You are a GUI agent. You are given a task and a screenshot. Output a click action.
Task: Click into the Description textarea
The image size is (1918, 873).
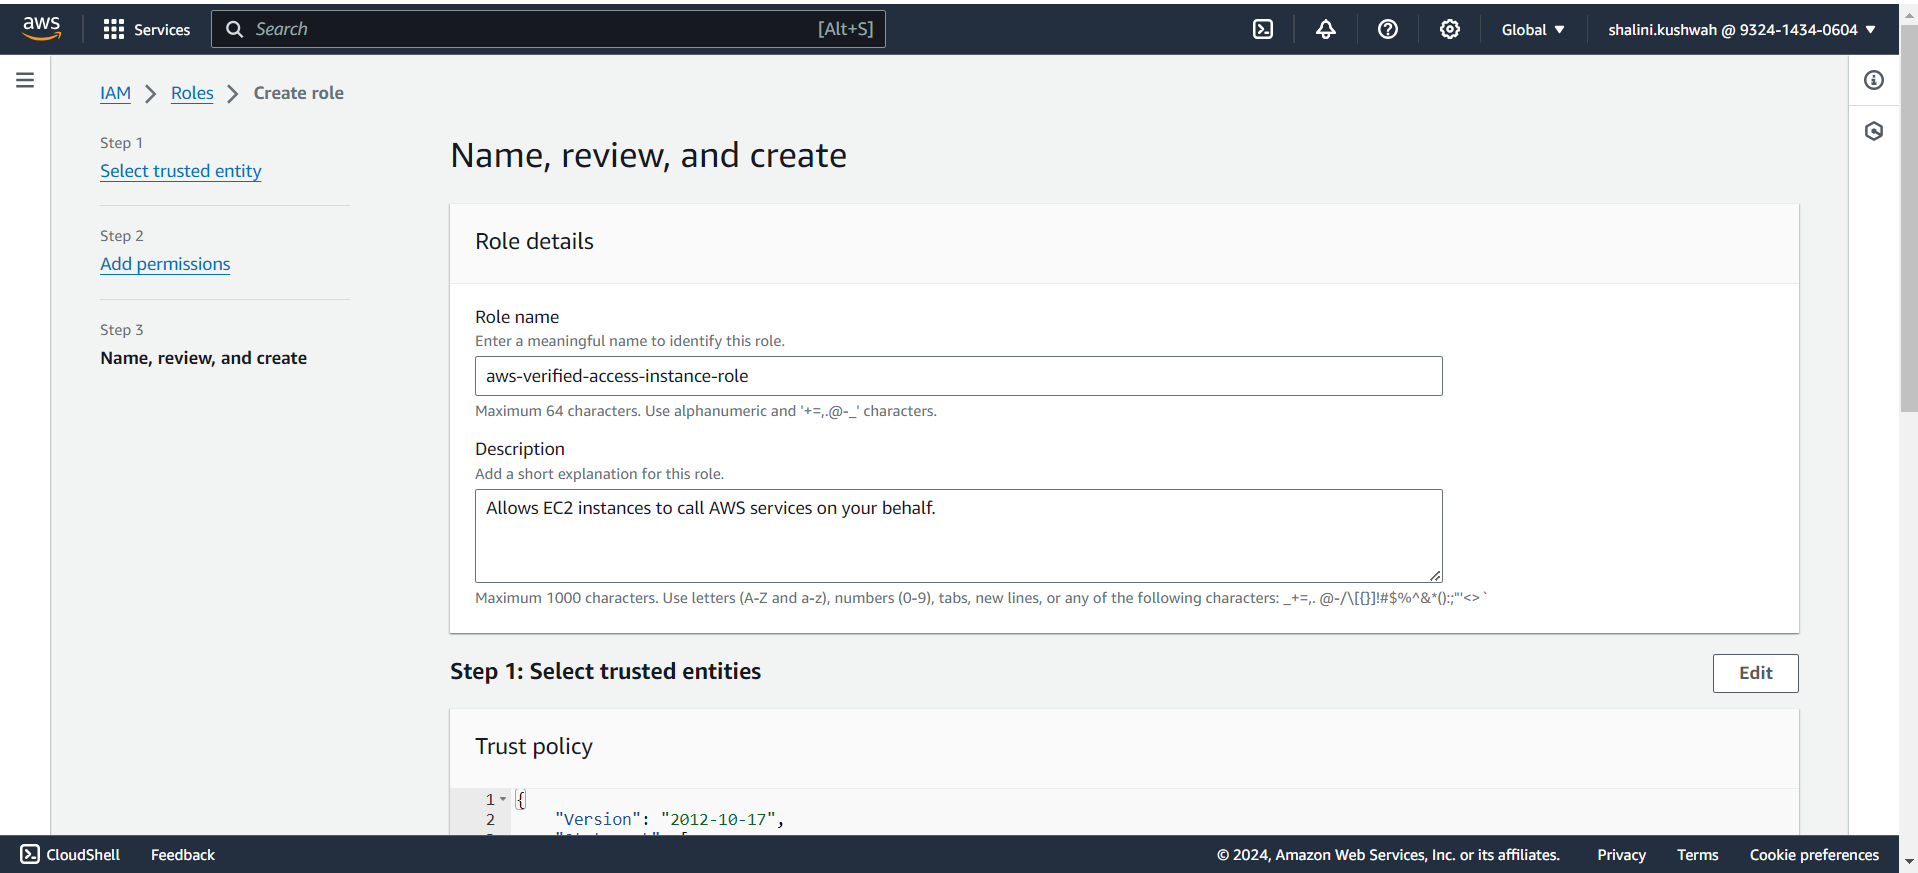[958, 535]
